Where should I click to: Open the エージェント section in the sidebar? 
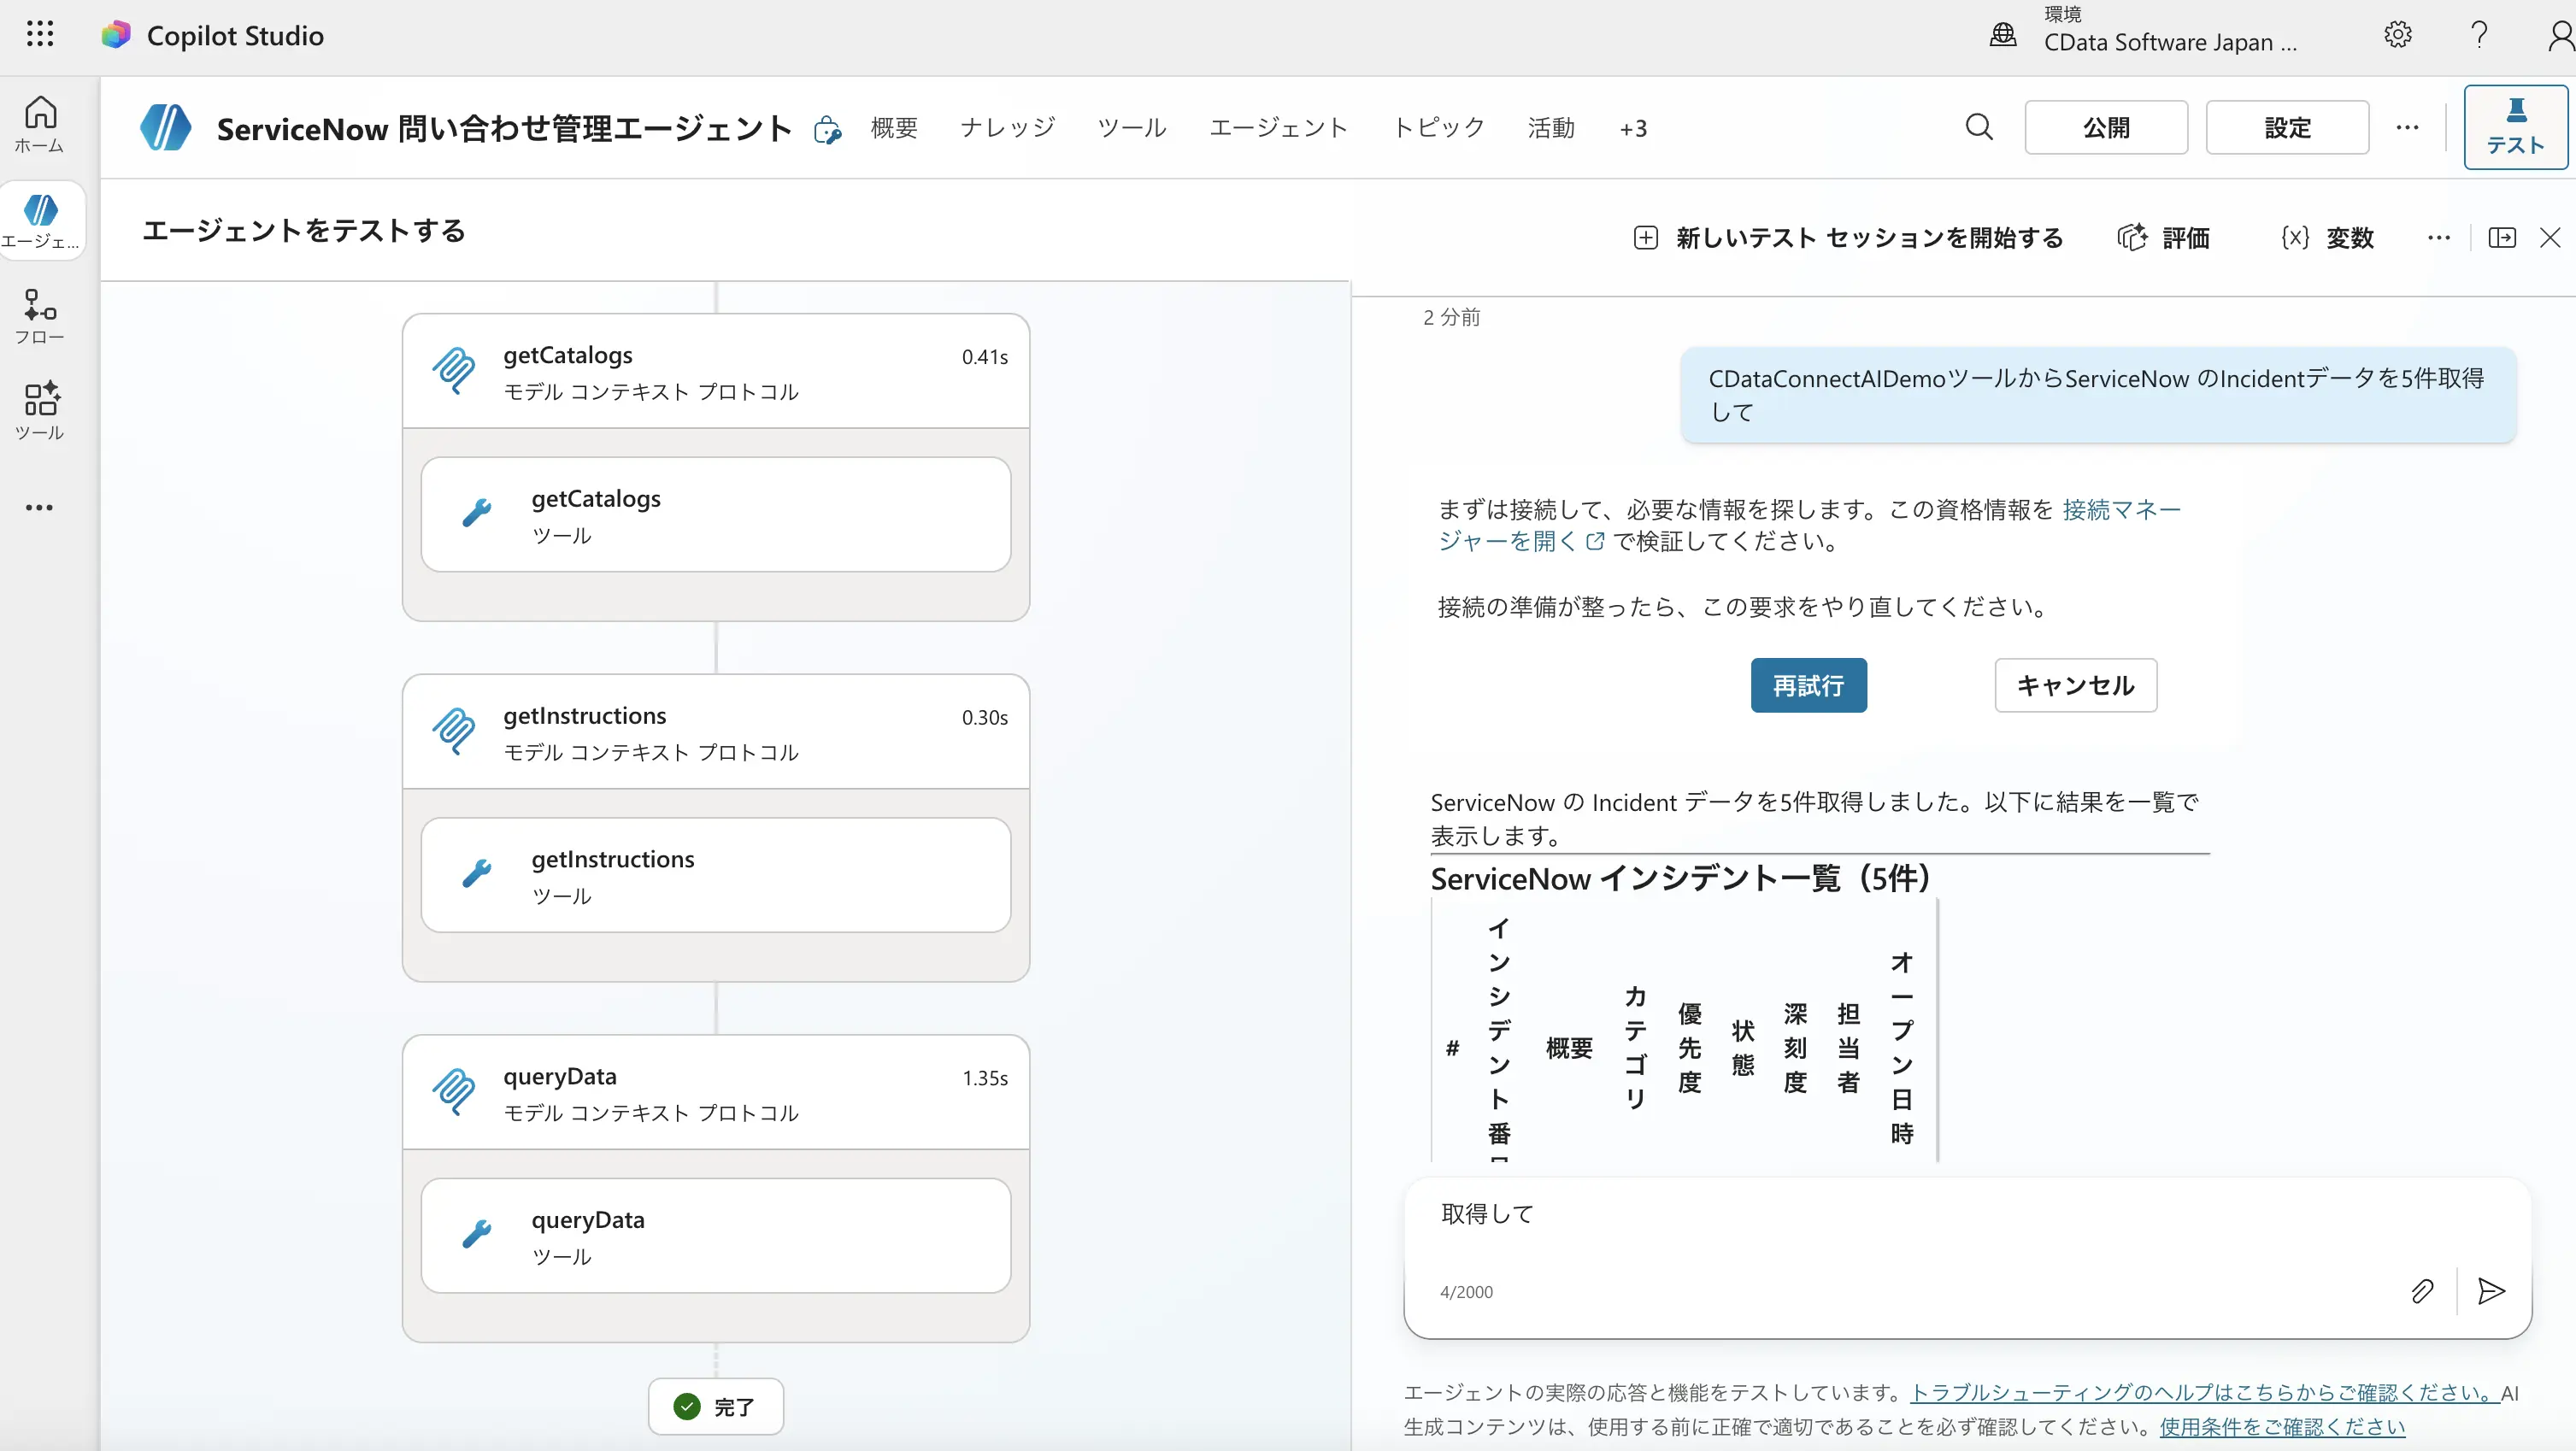(41, 219)
